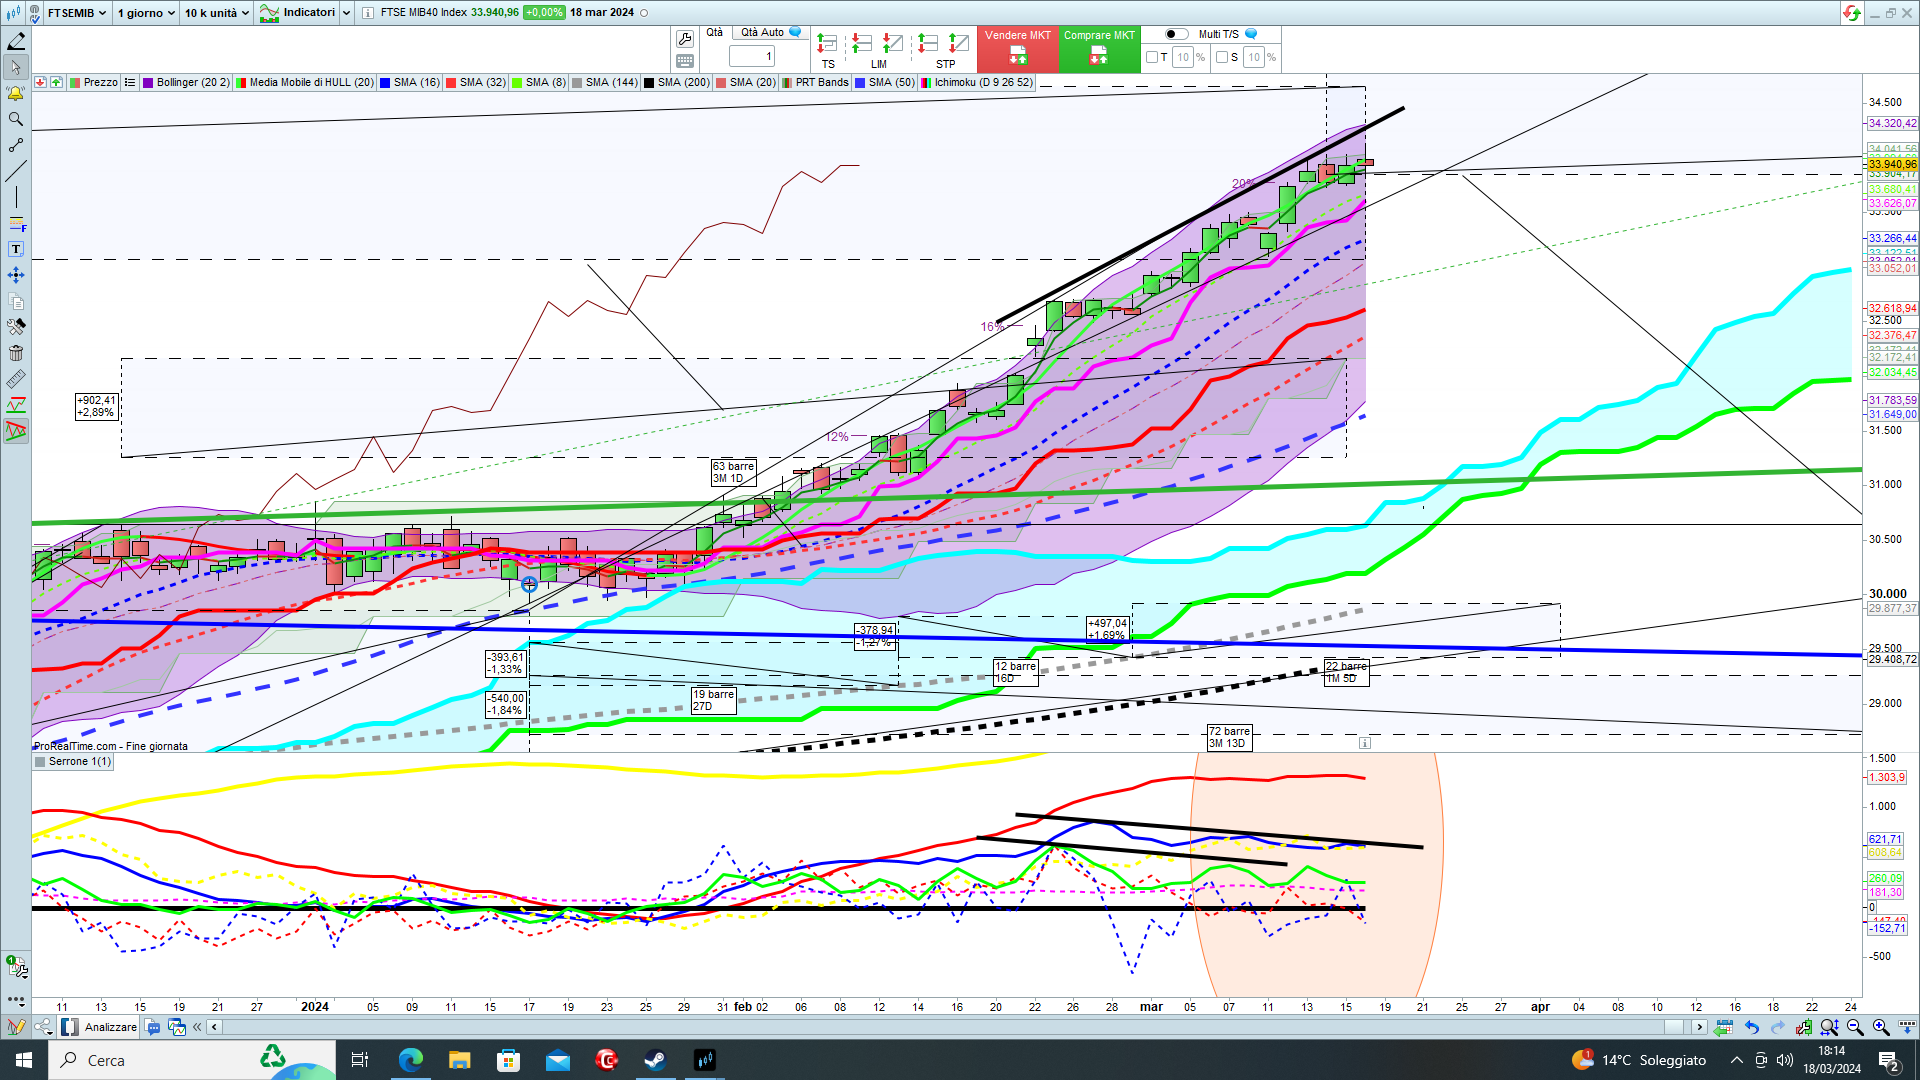The width and height of the screenshot is (1920, 1080).
Task: Toggle the Multi T/S switch
Action: pyautogui.click(x=1177, y=34)
